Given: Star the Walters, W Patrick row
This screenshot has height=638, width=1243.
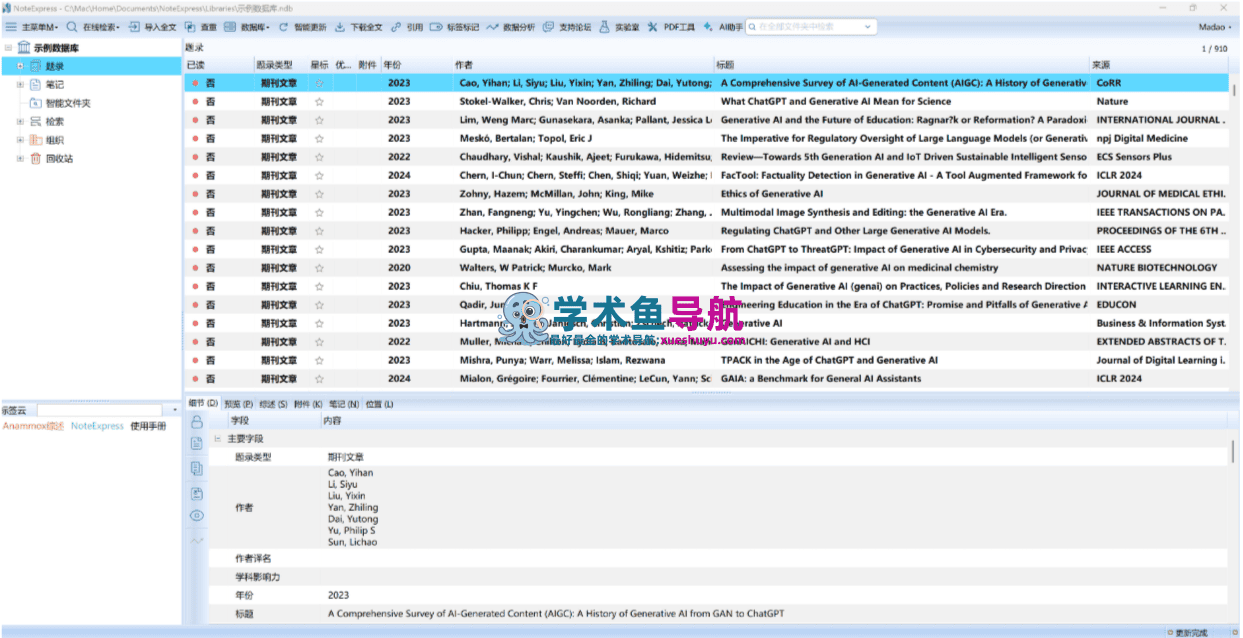Looking at the screenshot, I should (x=319, y=268).
